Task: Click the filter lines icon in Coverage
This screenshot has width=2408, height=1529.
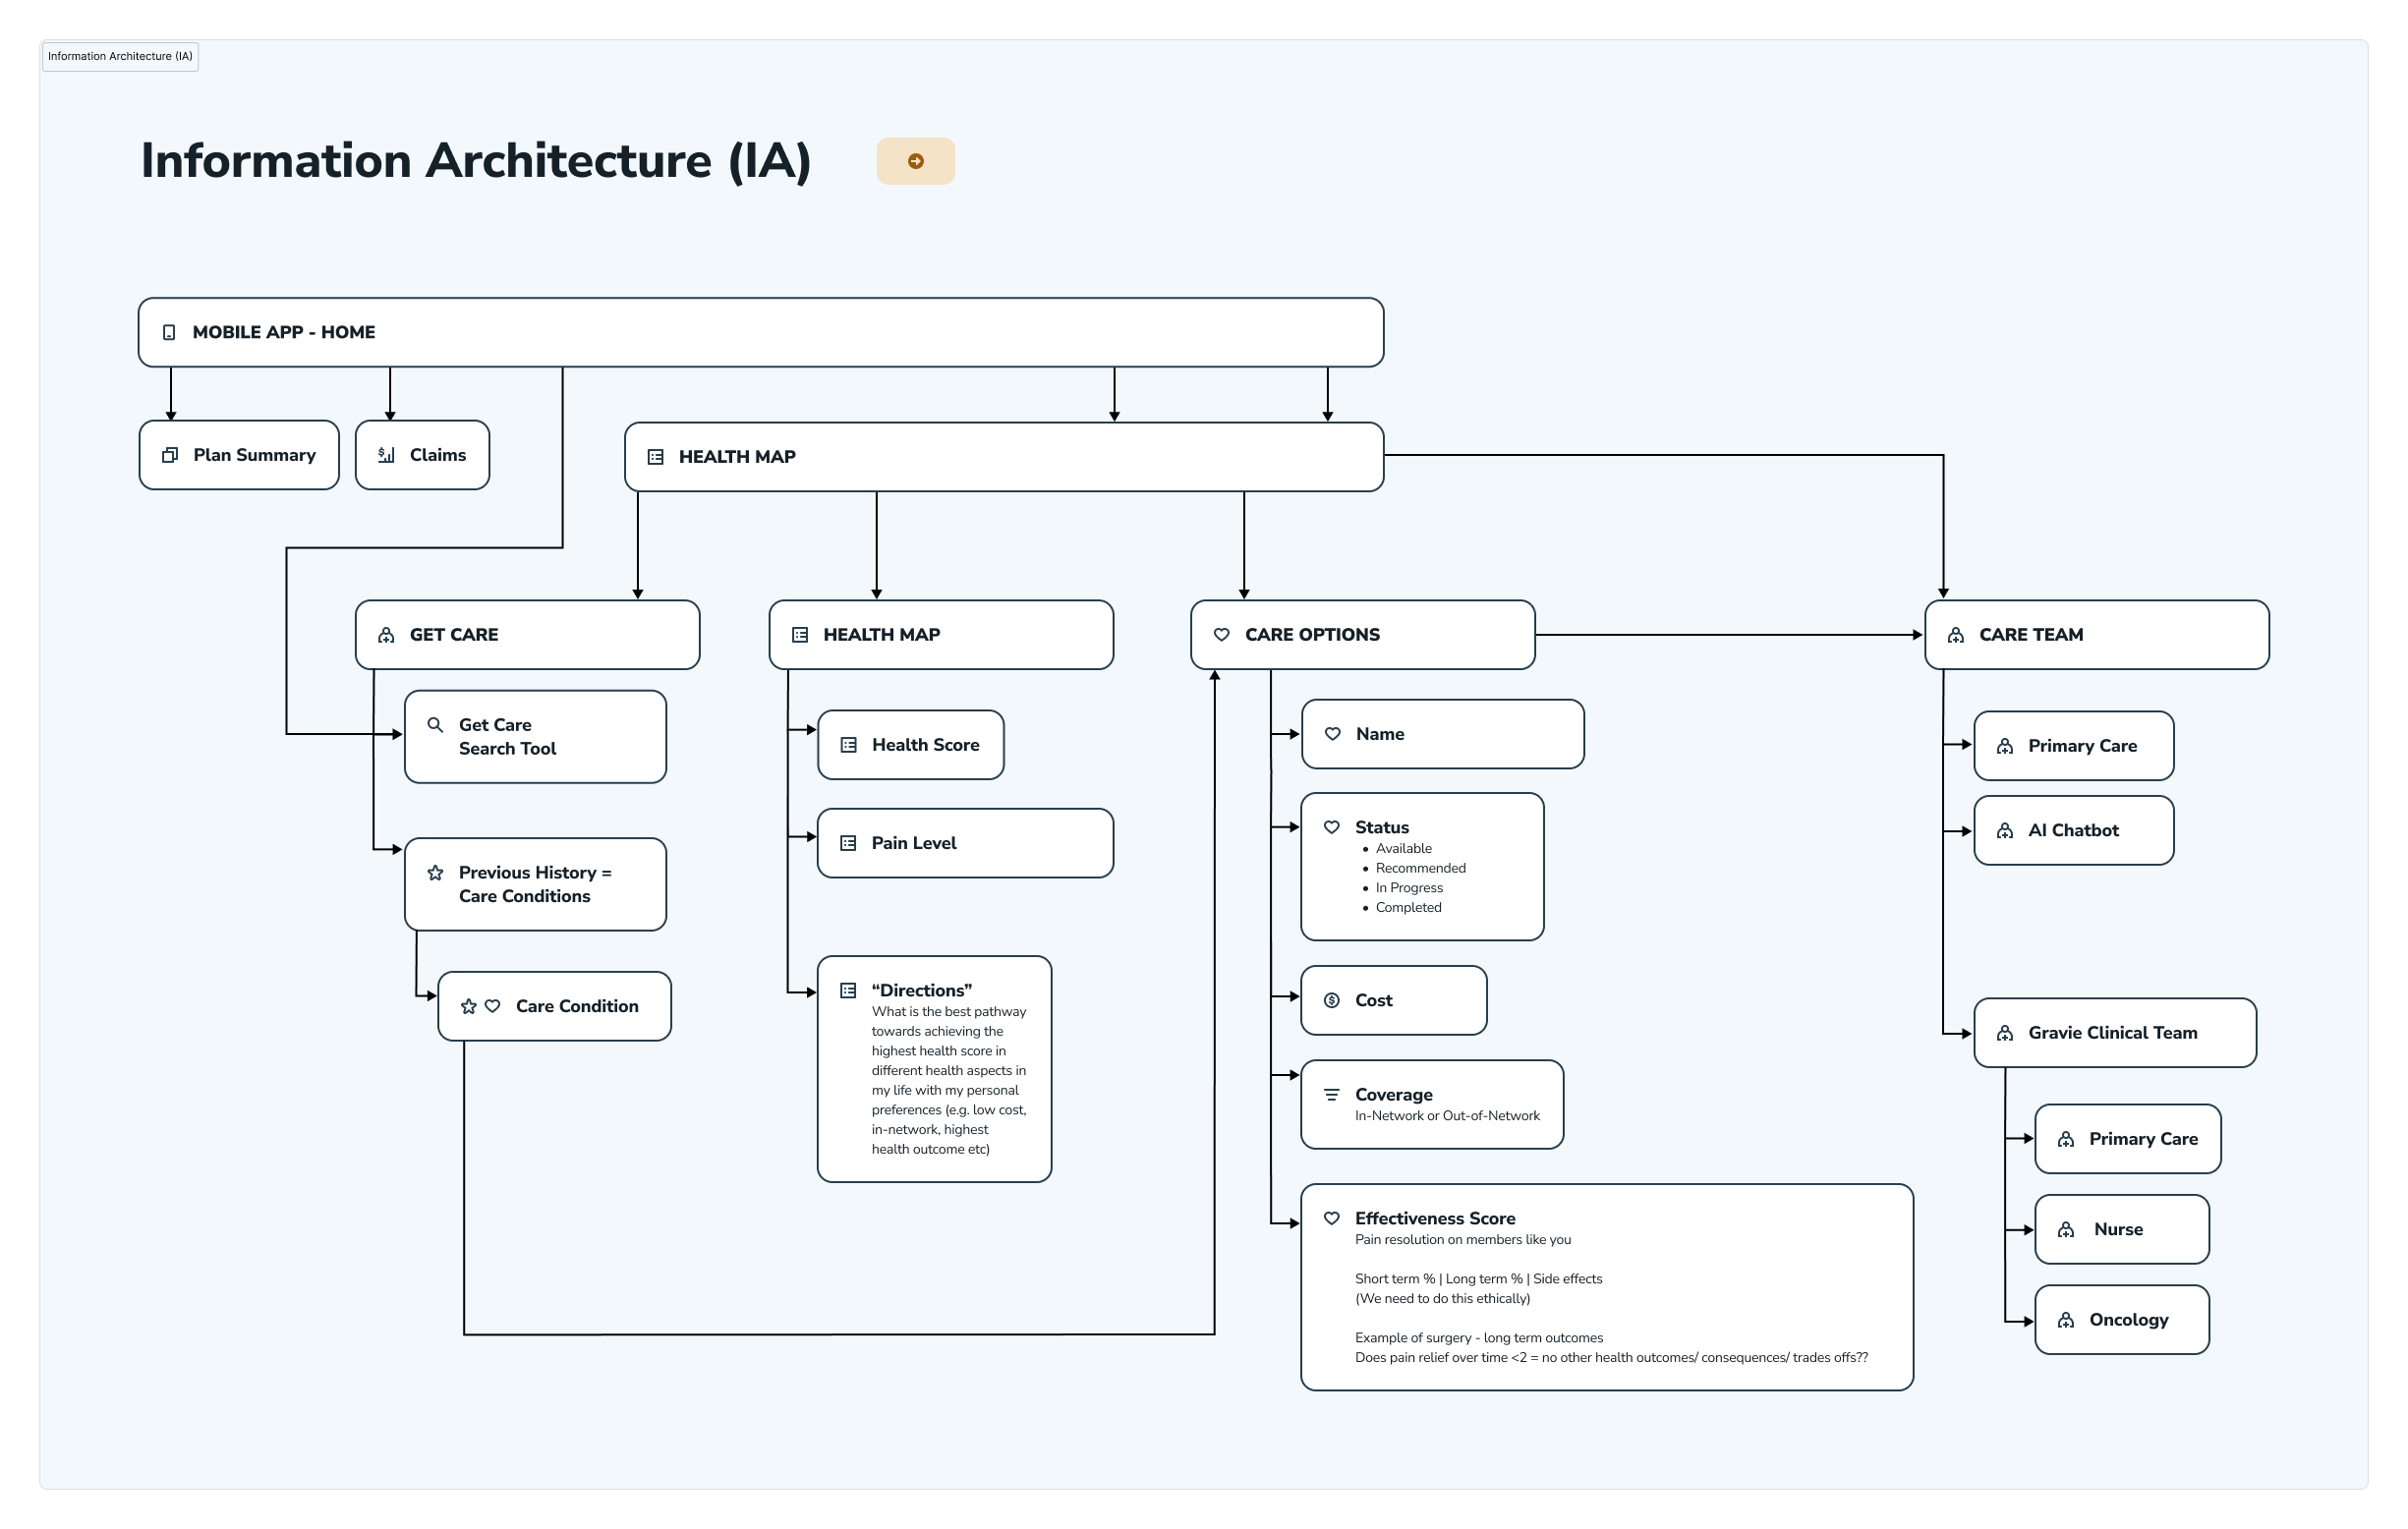Action: (1332, 1095)
